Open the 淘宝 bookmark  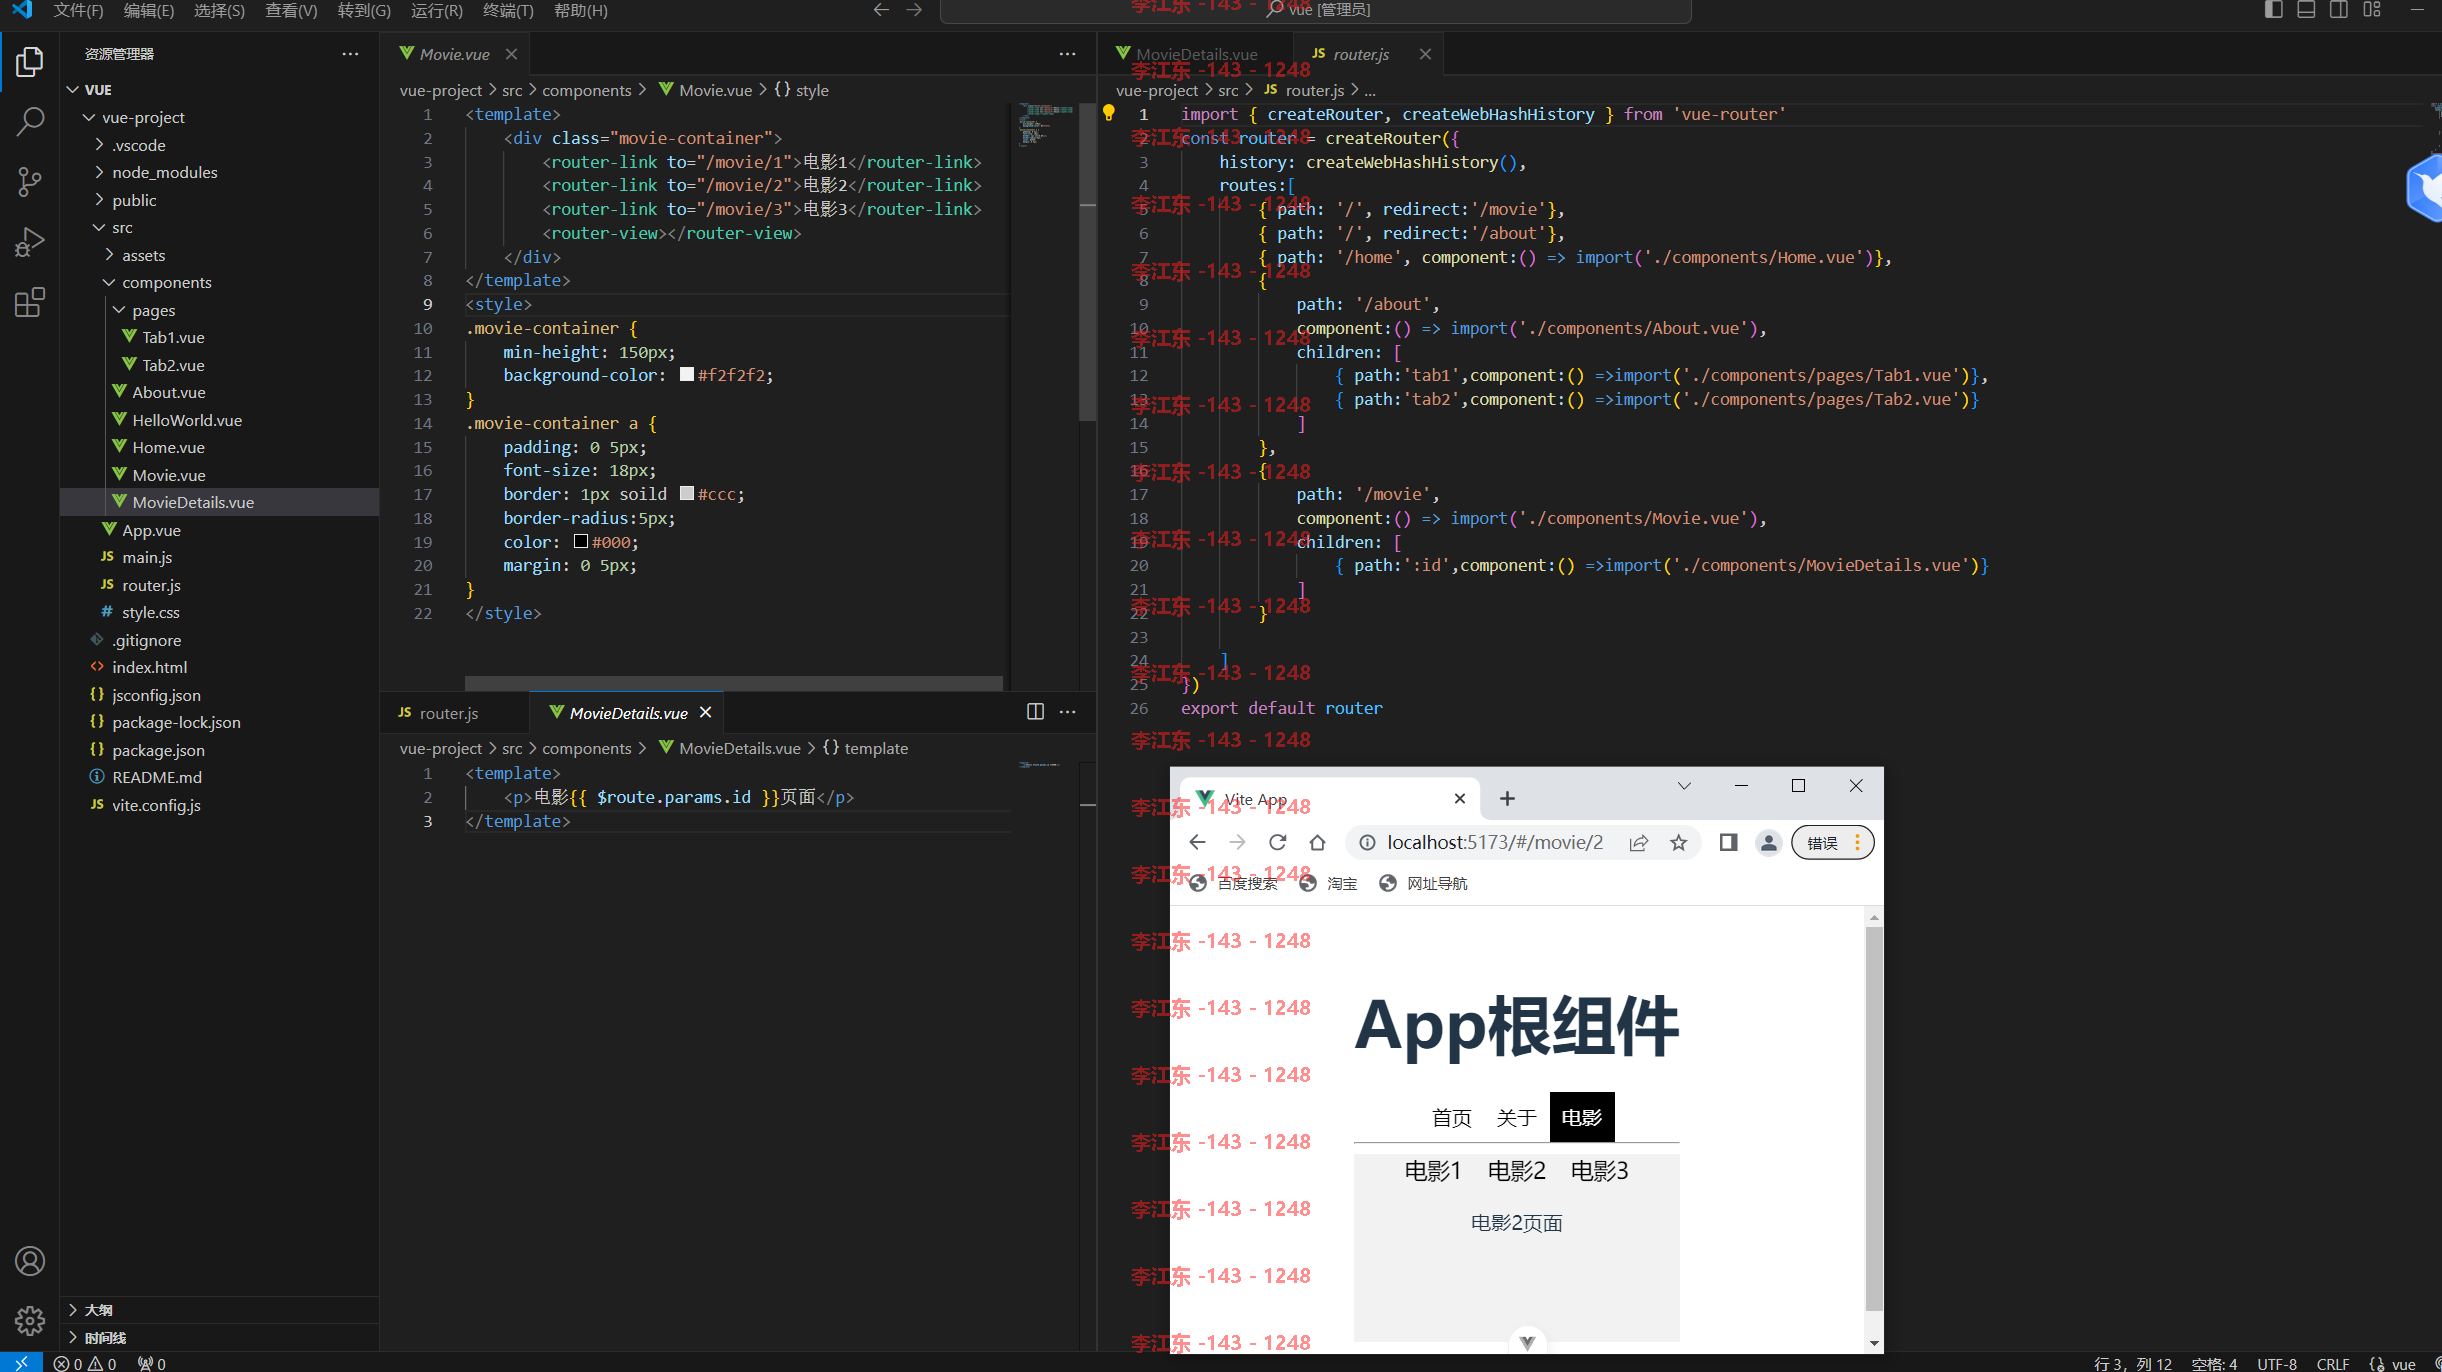tap(1329, 883)
